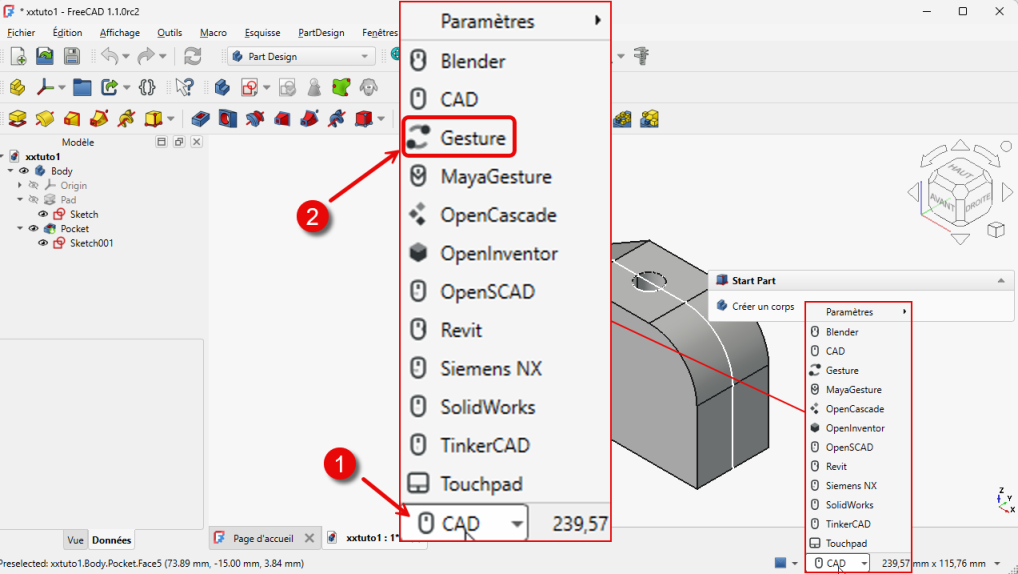This screenshot has width=1018, height=574.
Task: Choose Gesture in small navigation menu
Action: click(841, 370)
